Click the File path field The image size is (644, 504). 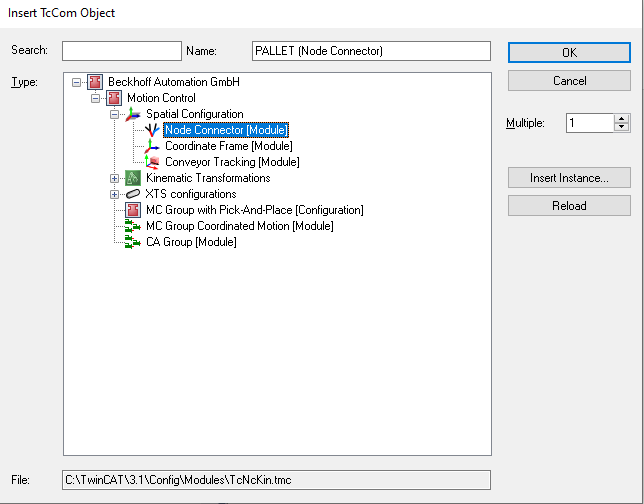pyautogui.click(x=276, y=480)
